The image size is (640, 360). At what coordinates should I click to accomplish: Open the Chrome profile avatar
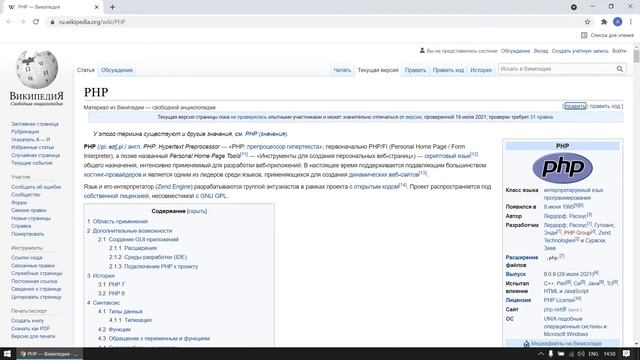click(618, 22)
